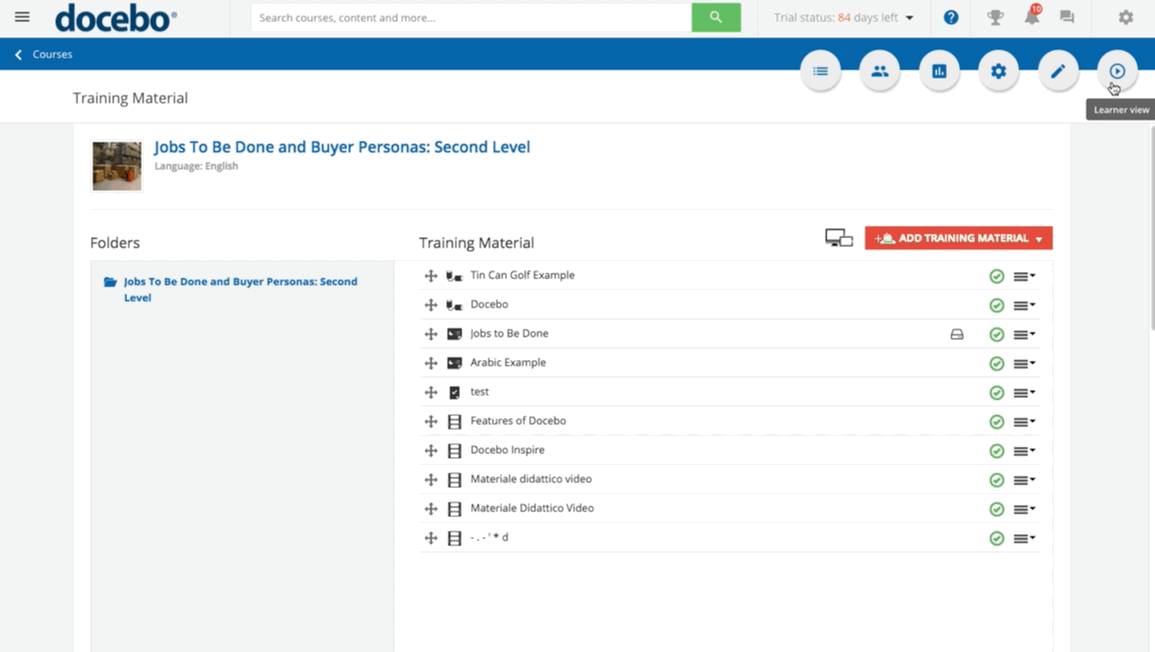This screenshot has width=1155, height=652.
Task: Open the course list view round button
Action: [821, 71]
